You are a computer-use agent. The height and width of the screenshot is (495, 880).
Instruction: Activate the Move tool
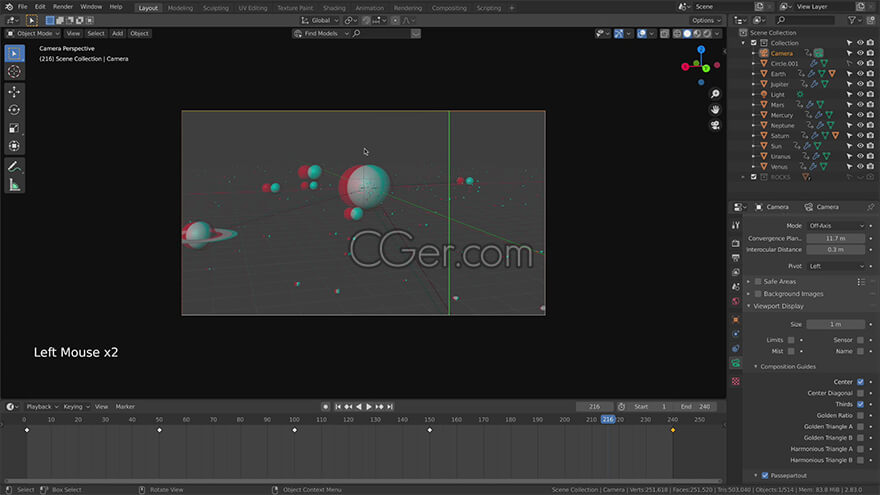pos(15,91)
